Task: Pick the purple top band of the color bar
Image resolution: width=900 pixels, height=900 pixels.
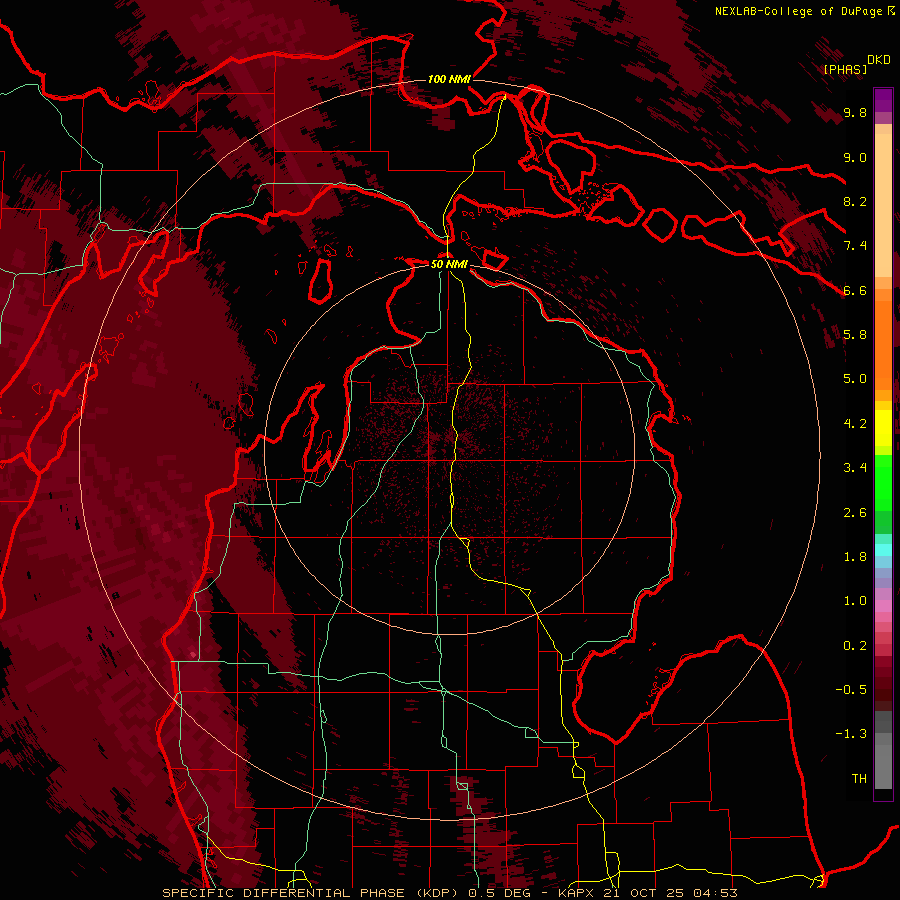Action: tap(883, 100)
